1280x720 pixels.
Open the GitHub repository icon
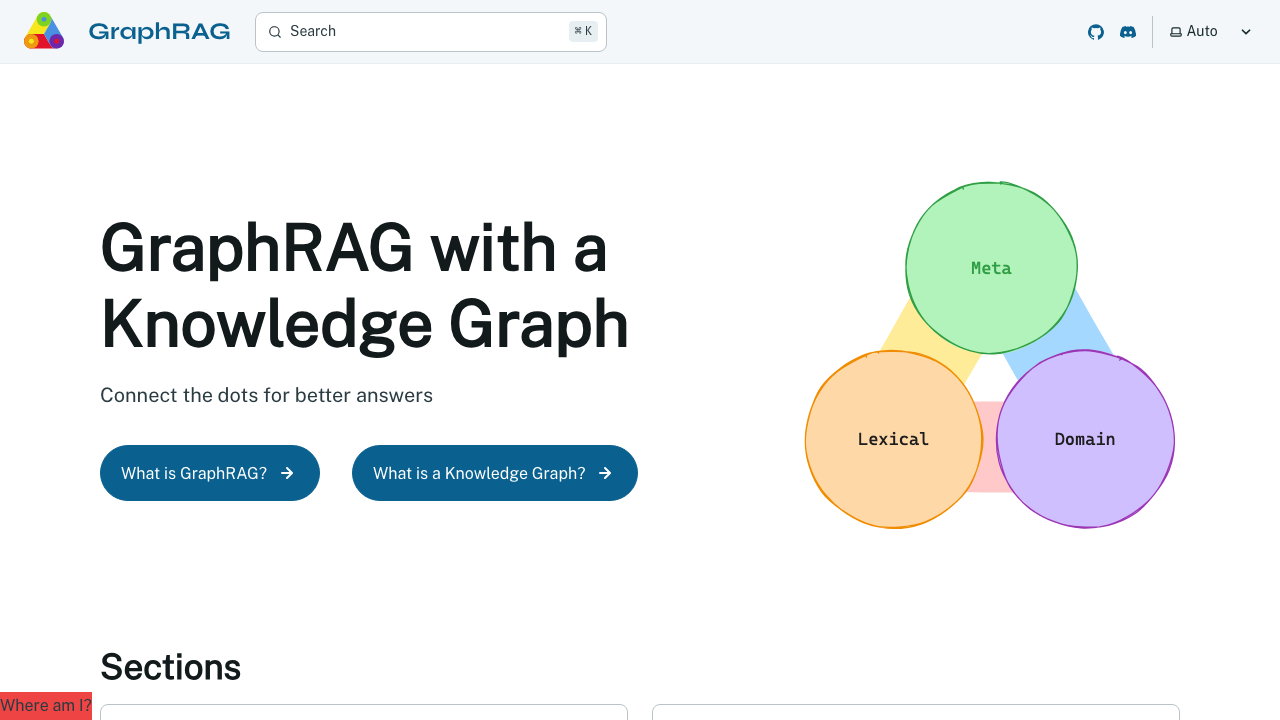(x=1096, y=32)
